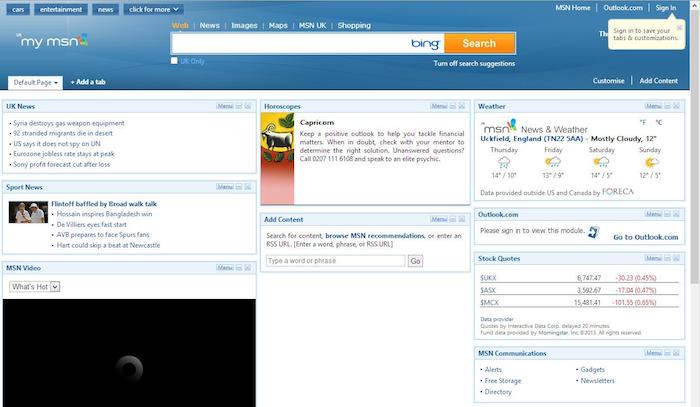Click the Sport News cricket photo thumbnail
This screenshot has width=700, height=407.
click(x=28, y=212)
